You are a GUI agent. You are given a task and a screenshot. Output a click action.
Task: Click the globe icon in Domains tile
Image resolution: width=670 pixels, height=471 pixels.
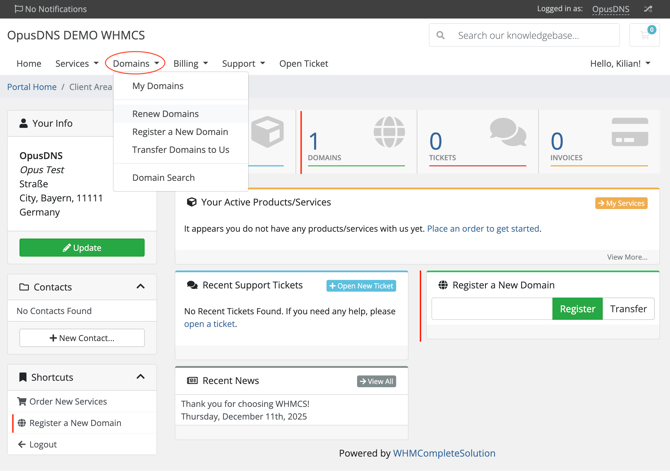click(x=389, y=132)
